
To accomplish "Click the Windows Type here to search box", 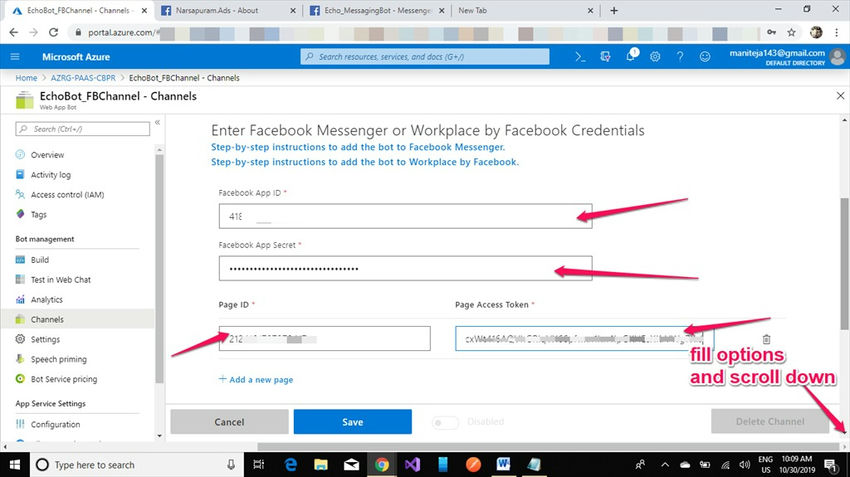I will [136, 465].
